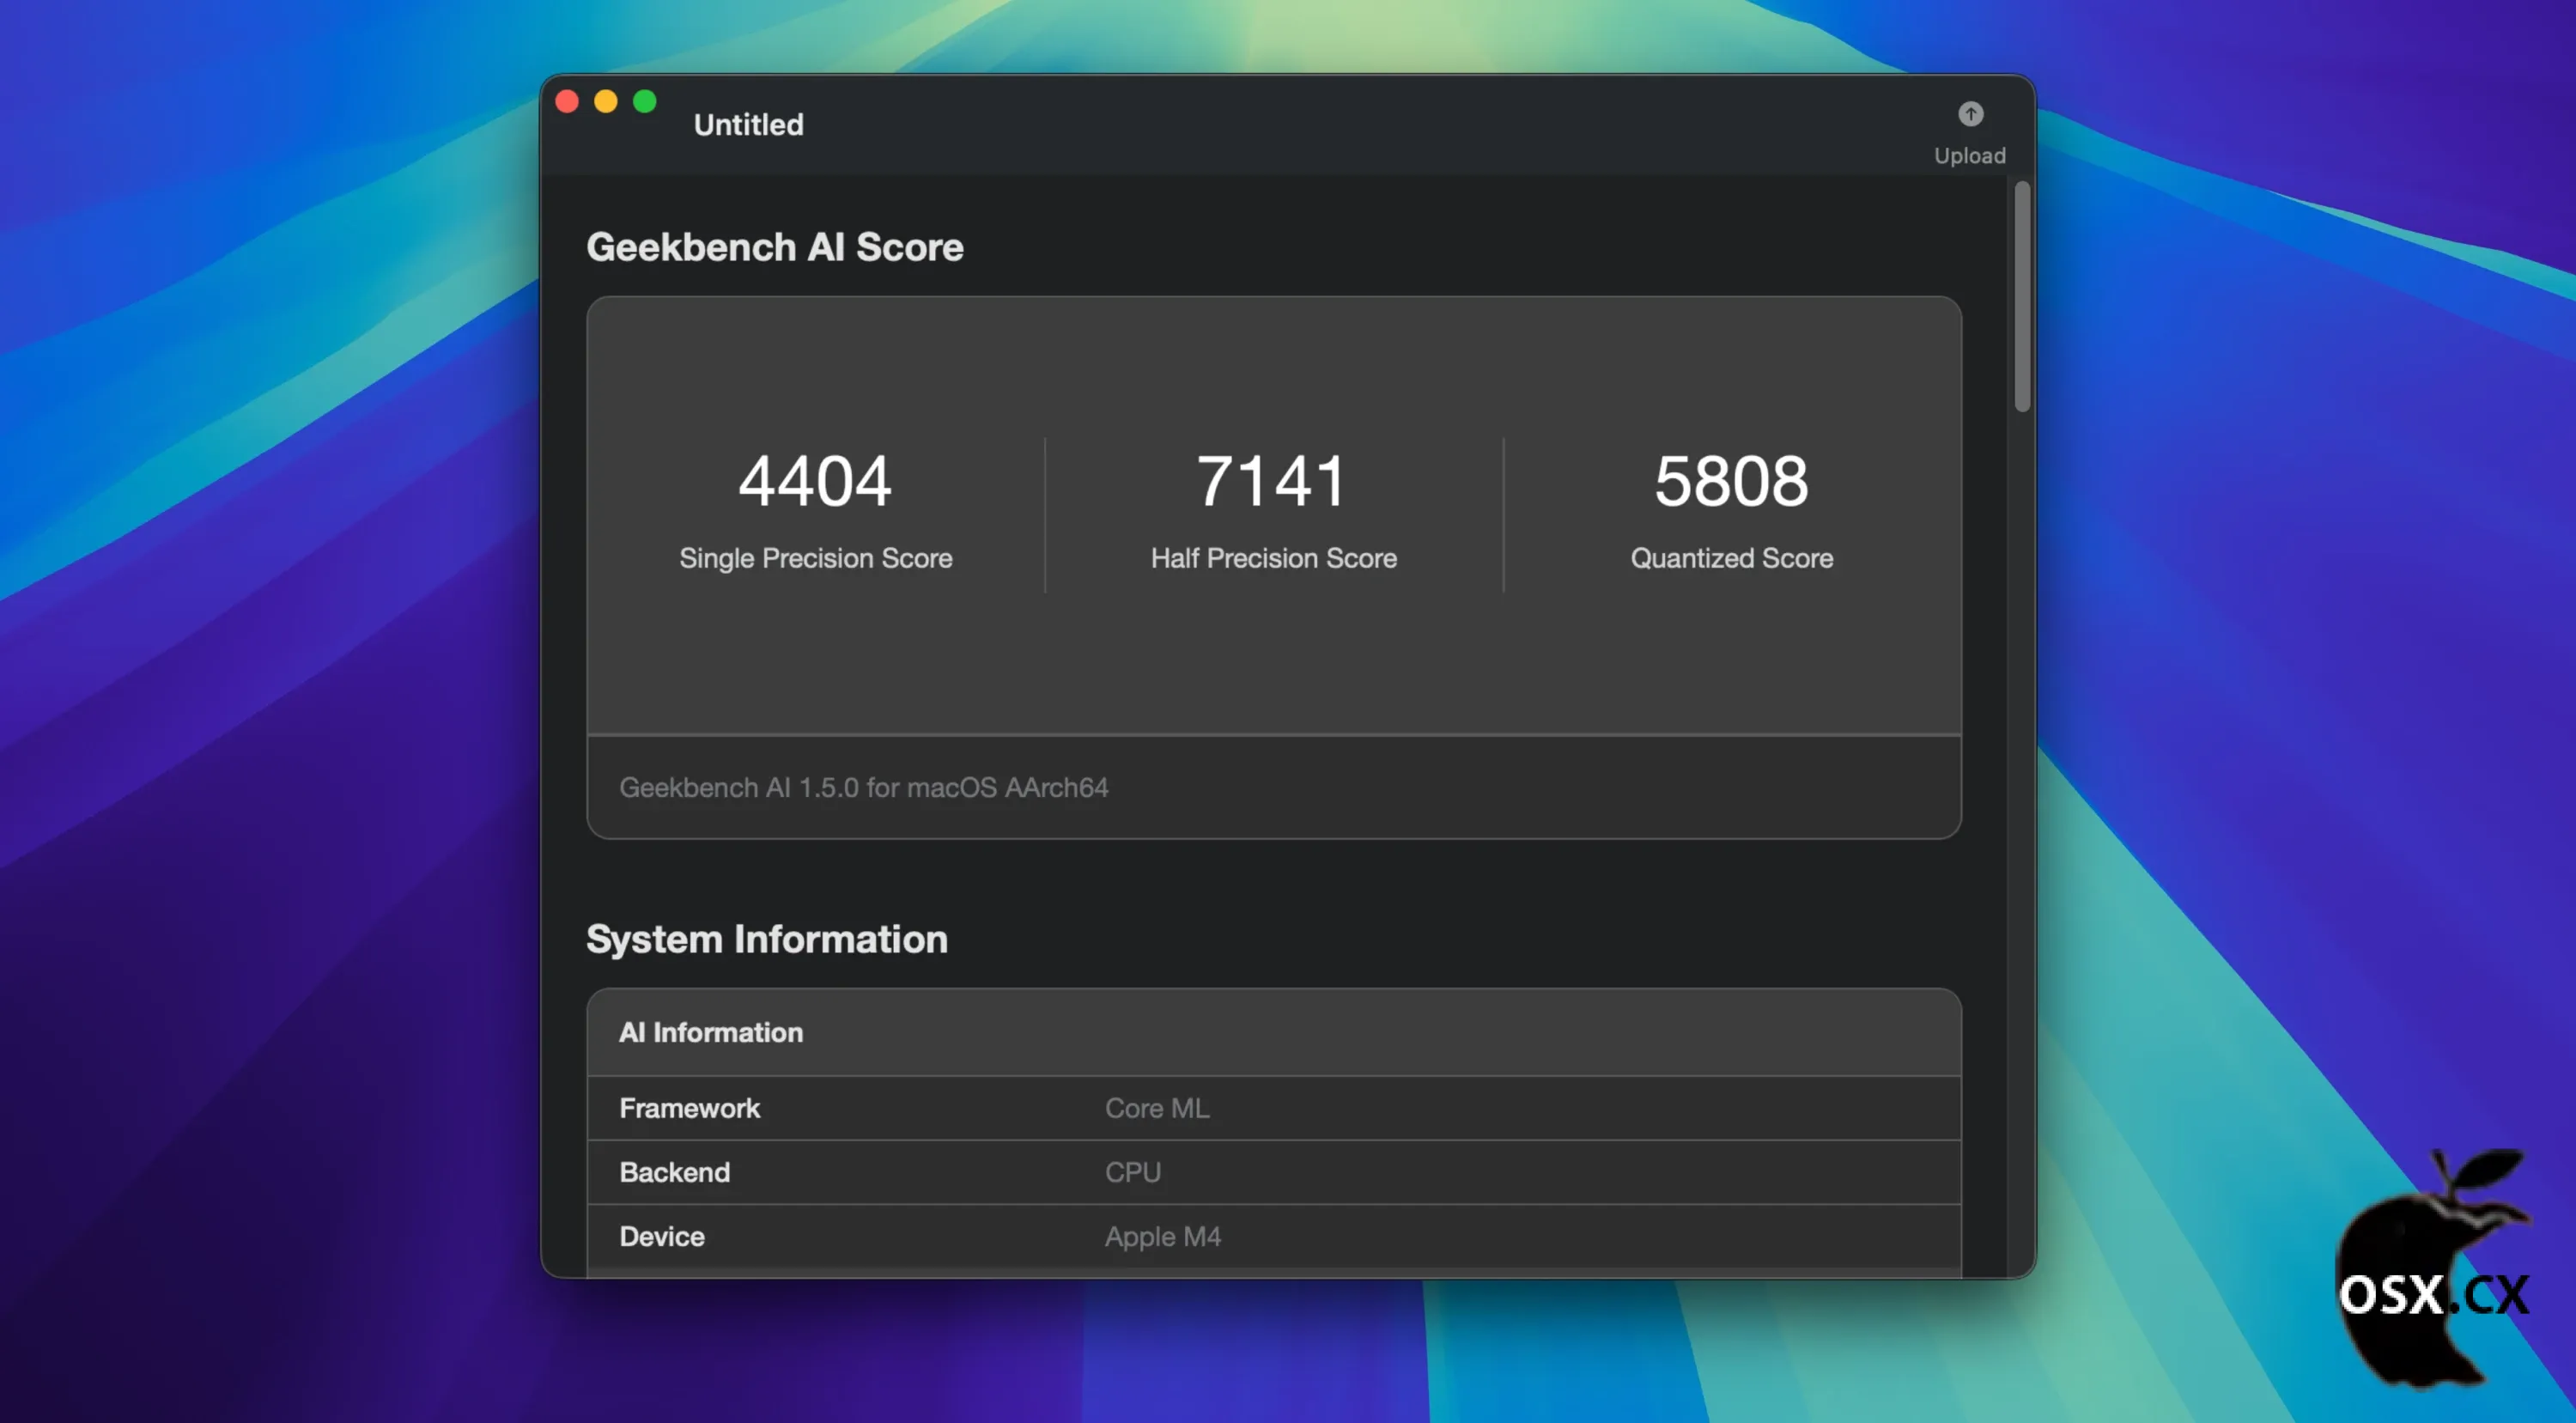Viewport: 2576px width, 1423px height.
Task: Select the System Information heading
Action: (766, 938)
